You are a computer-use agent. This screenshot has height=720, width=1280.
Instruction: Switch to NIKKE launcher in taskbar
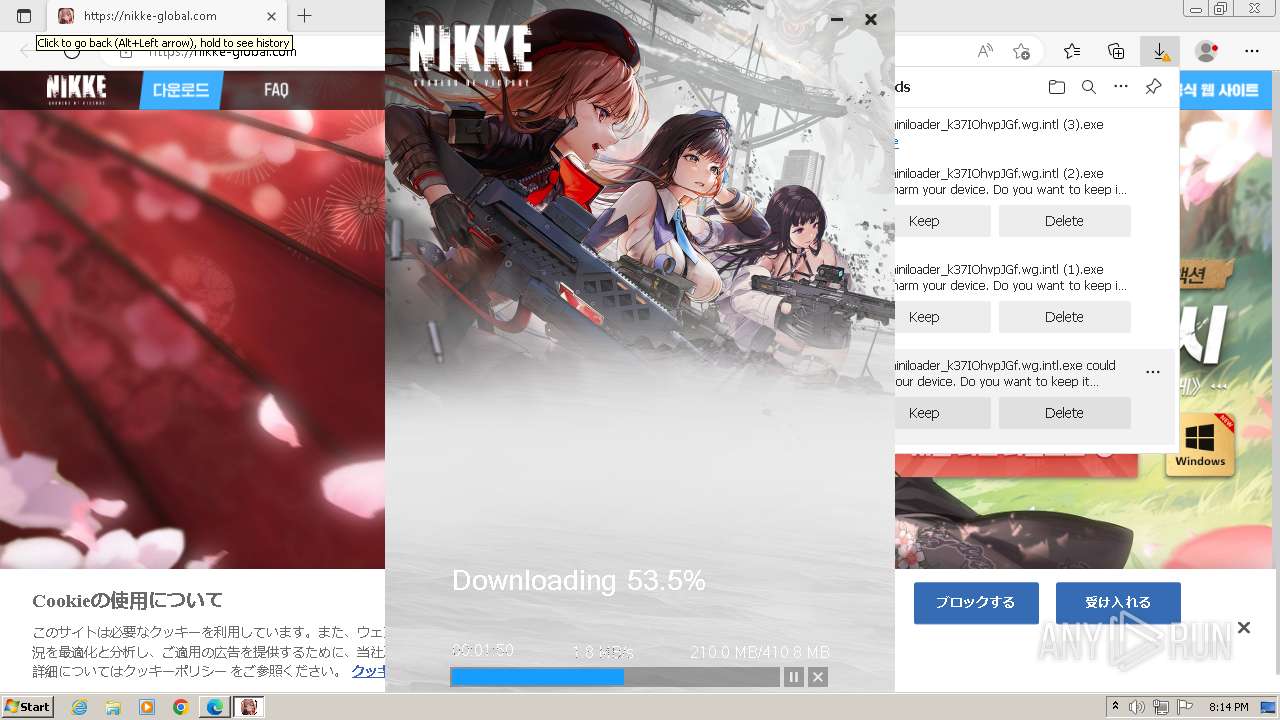point(249,707)
